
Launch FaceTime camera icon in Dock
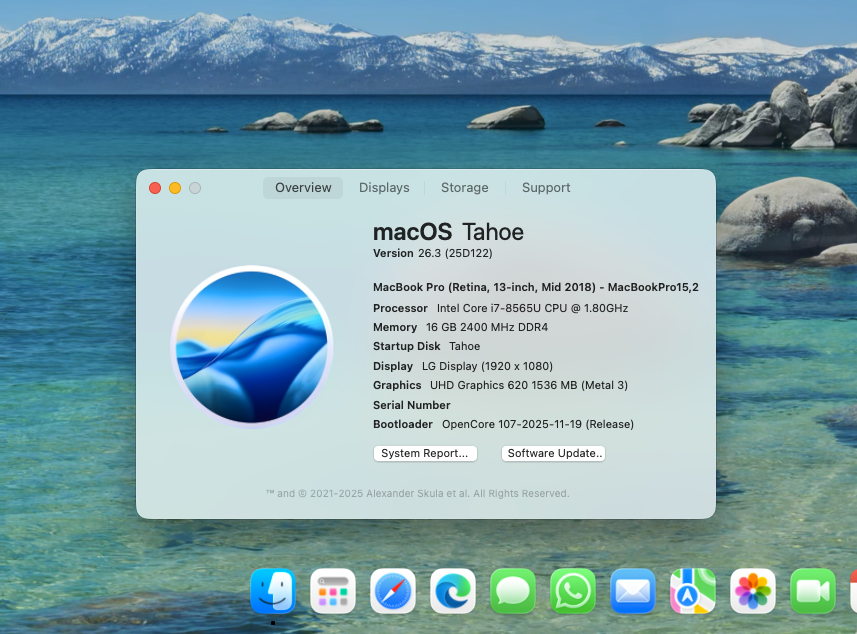click(813, 591)
